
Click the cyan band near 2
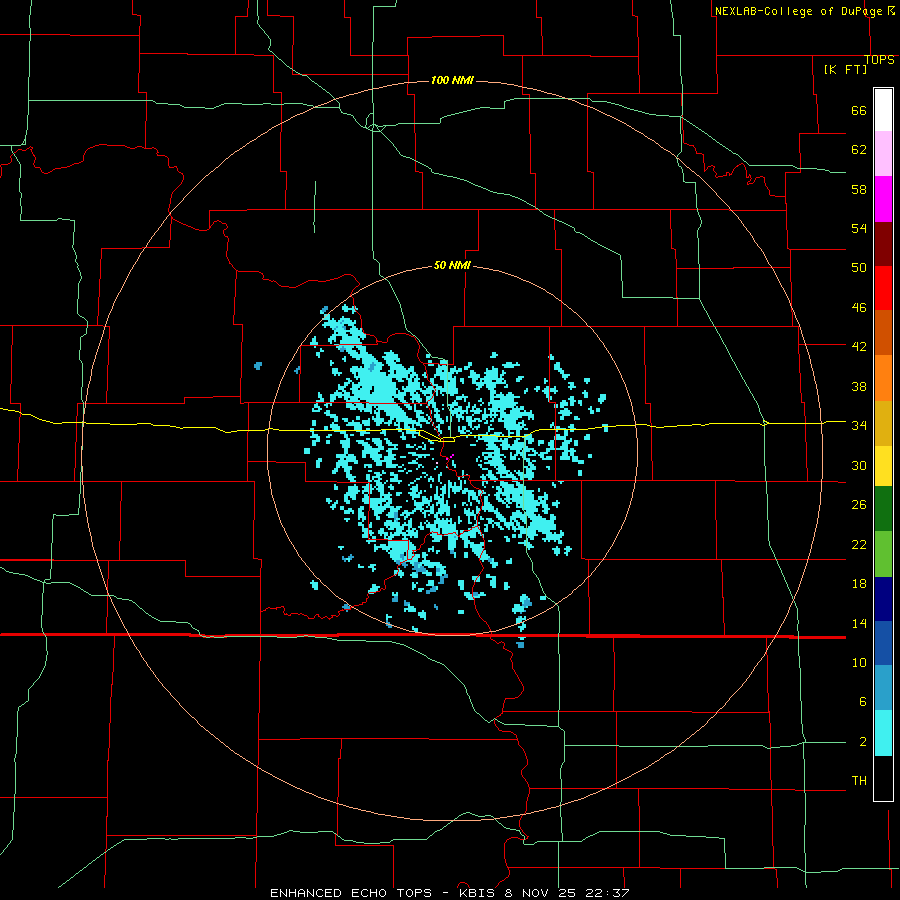883,733
